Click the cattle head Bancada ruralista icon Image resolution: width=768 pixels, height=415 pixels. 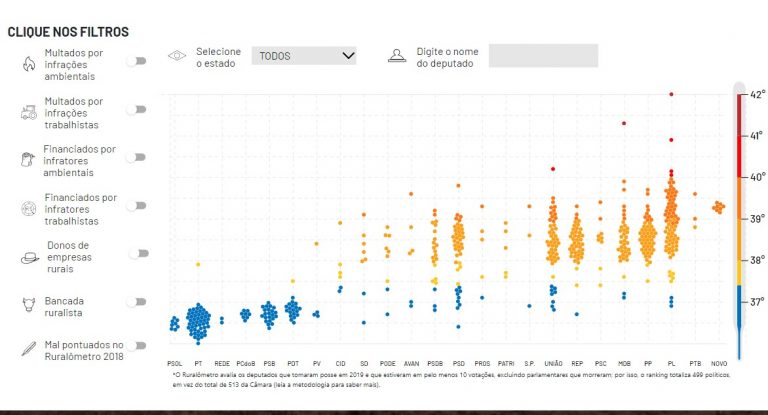tap(28, 302)
